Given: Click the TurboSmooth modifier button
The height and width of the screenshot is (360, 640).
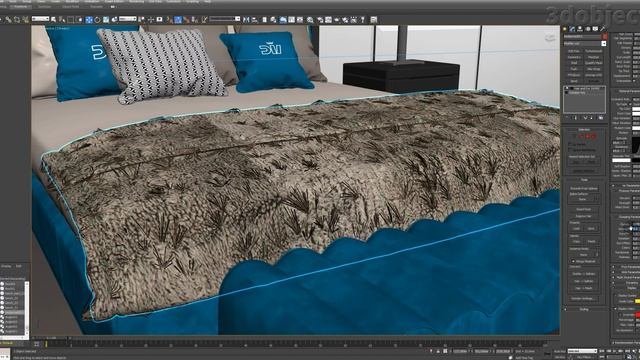Looking at the screenshot, I should pyautogui.click(x=593, y=51).
